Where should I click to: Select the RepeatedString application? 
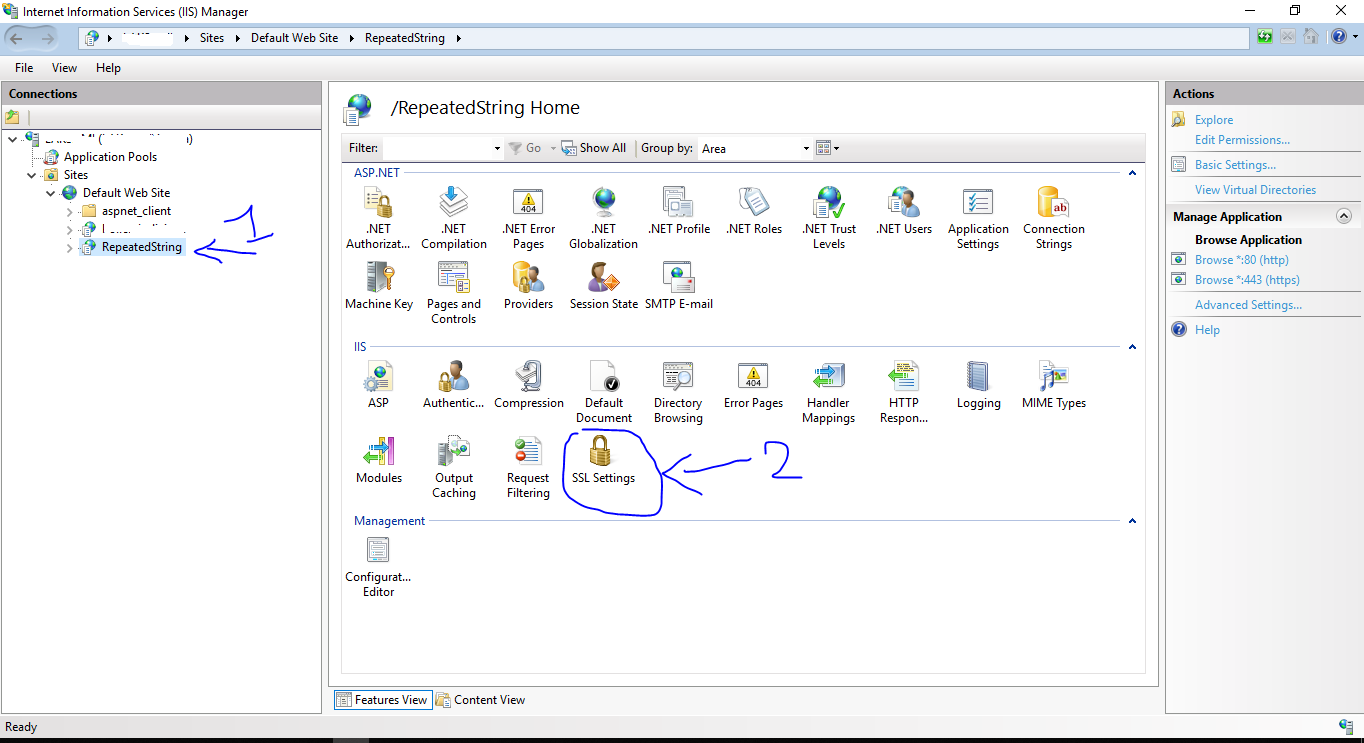pyautogui.click(x=142, y=247)
